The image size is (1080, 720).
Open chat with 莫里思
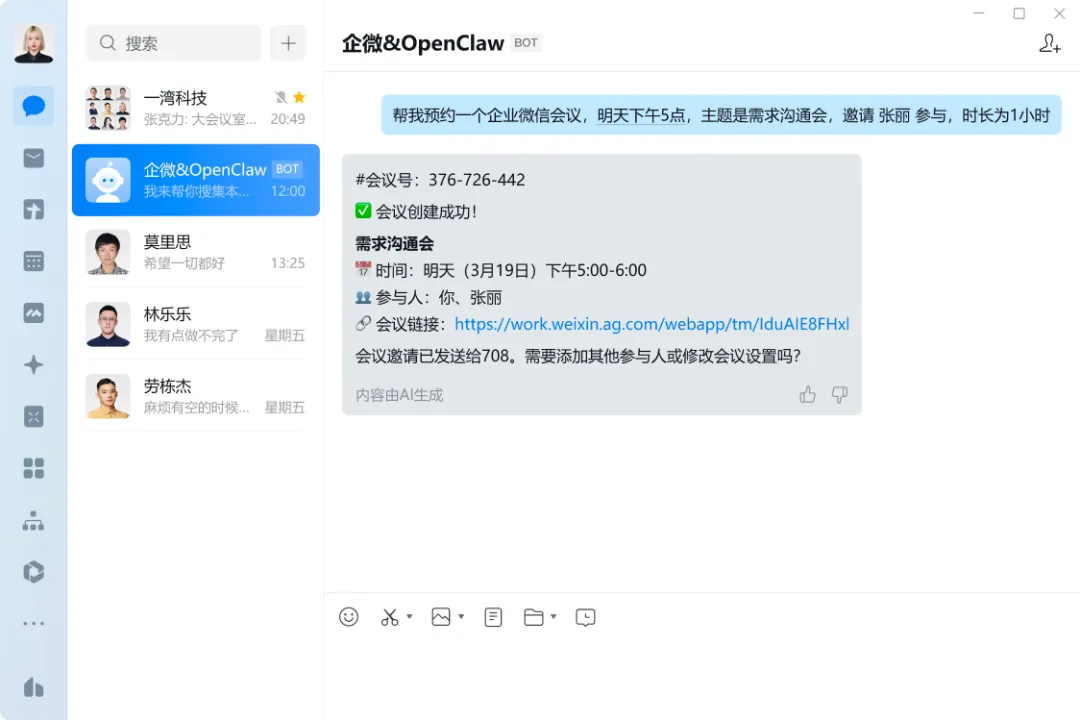(196, 252)
